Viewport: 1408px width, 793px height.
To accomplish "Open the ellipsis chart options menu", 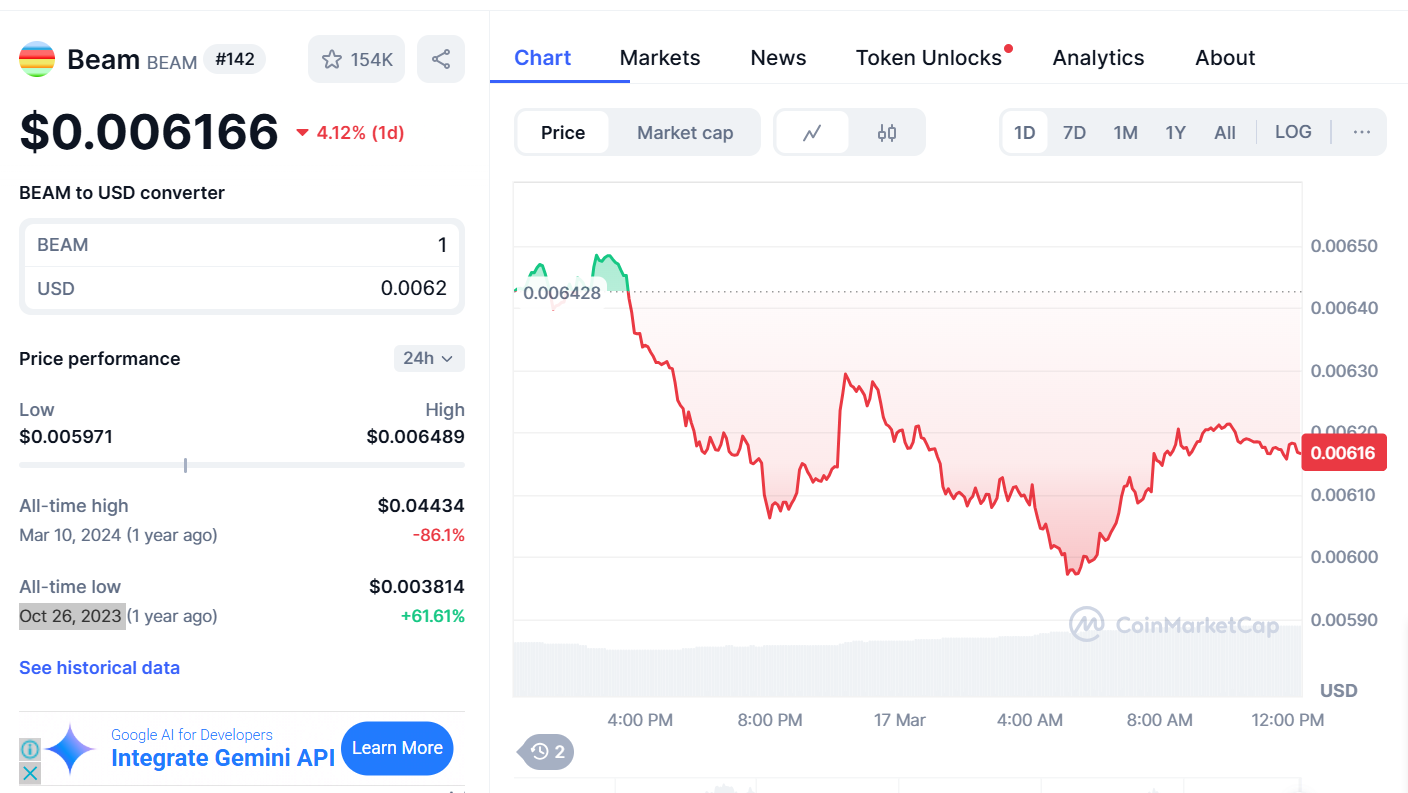I will tap(1361, 131).
